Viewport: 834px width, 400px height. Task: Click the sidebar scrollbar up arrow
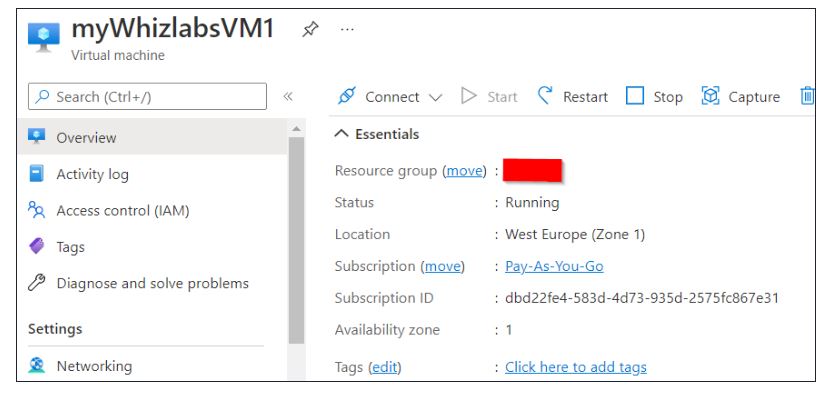[x=296, y=129]
